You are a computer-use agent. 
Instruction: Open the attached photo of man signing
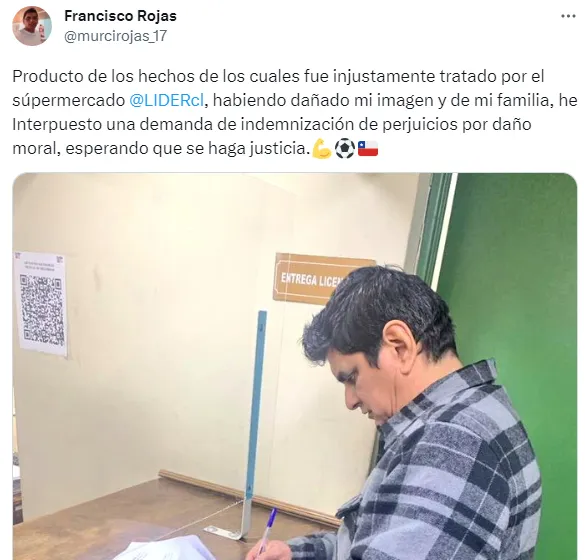pos(295,366)
